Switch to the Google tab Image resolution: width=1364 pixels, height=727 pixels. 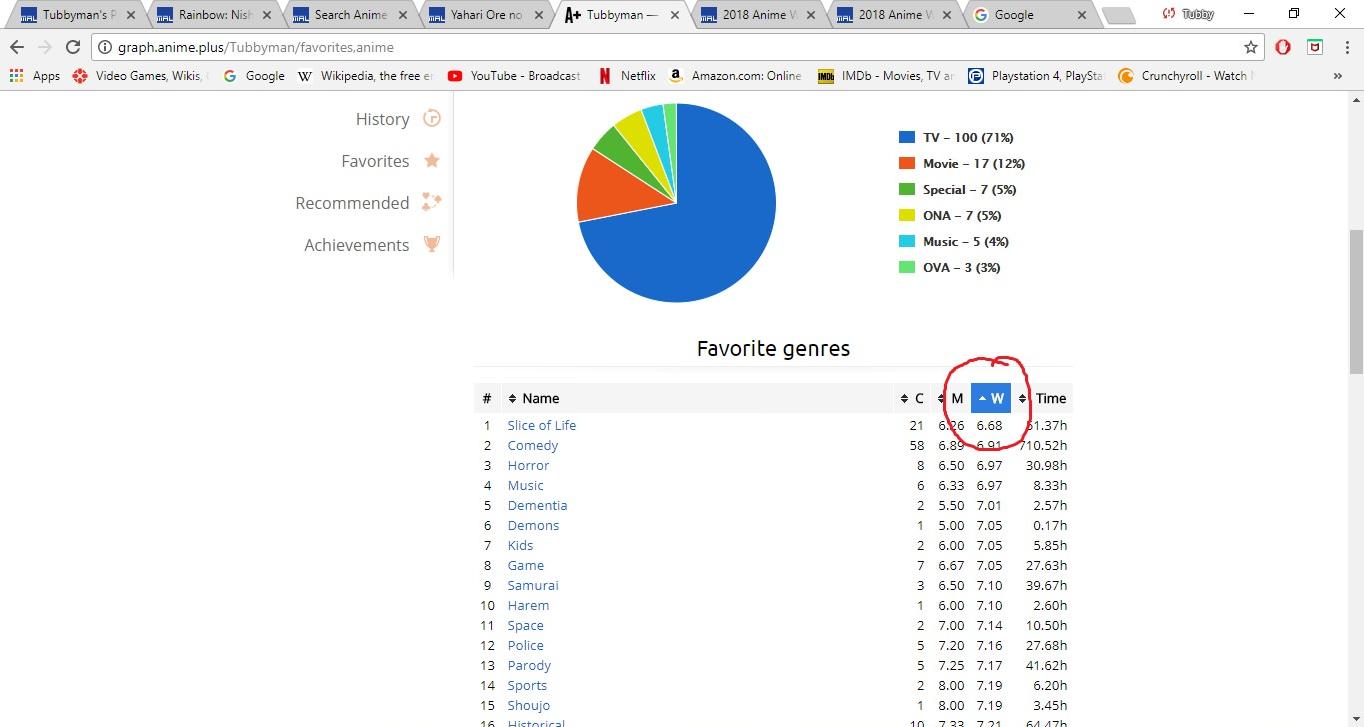[x=1027, y=15]
